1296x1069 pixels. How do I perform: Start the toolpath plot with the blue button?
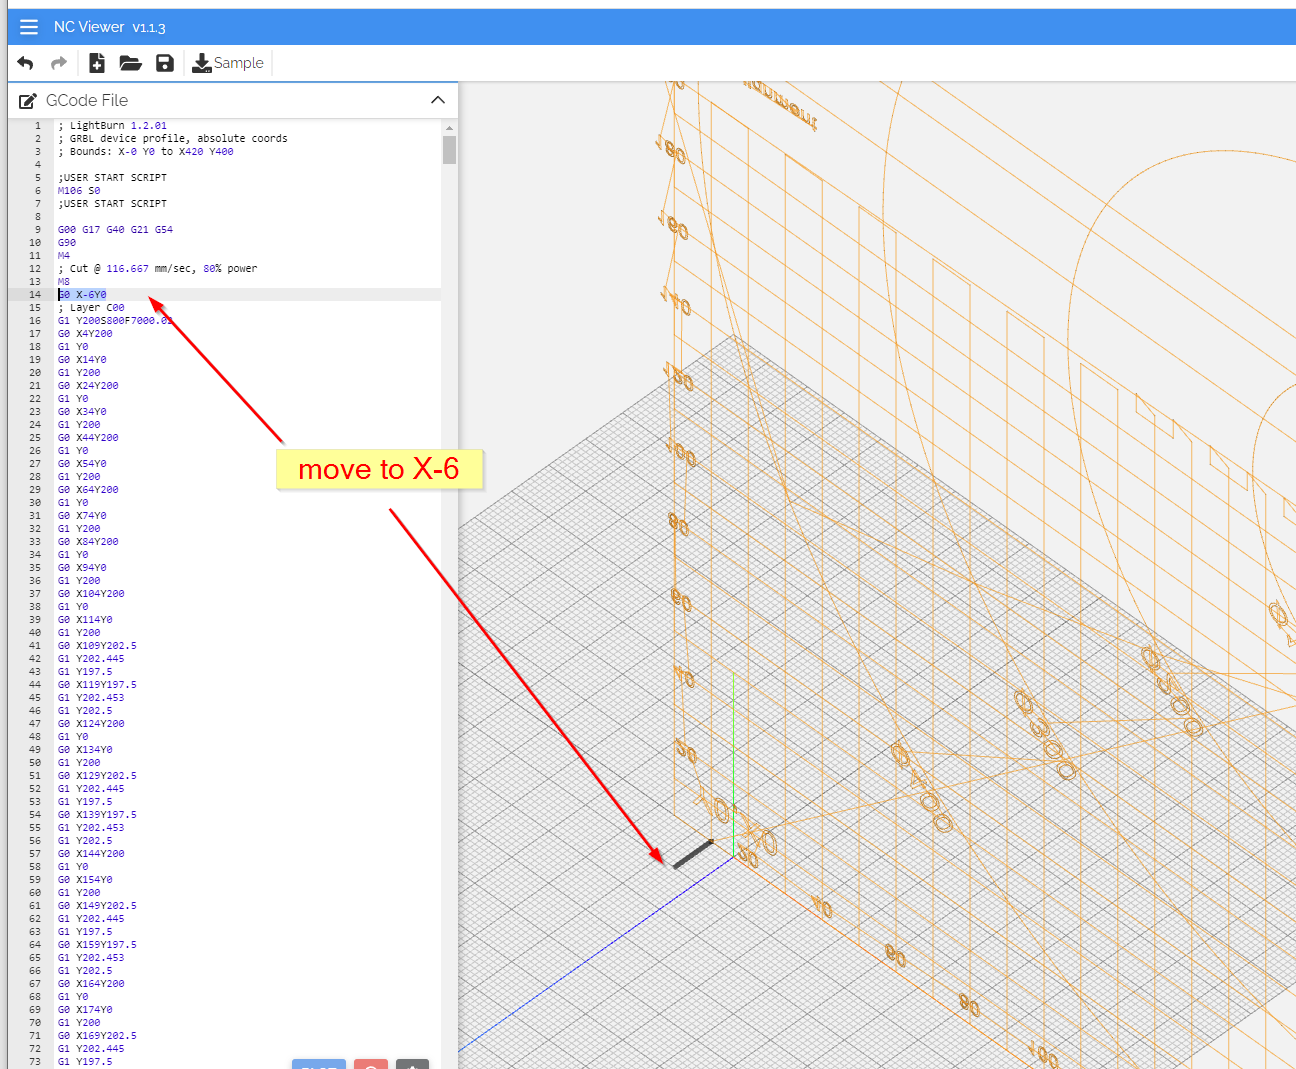pyautogui.click(x=318, y=1066)
